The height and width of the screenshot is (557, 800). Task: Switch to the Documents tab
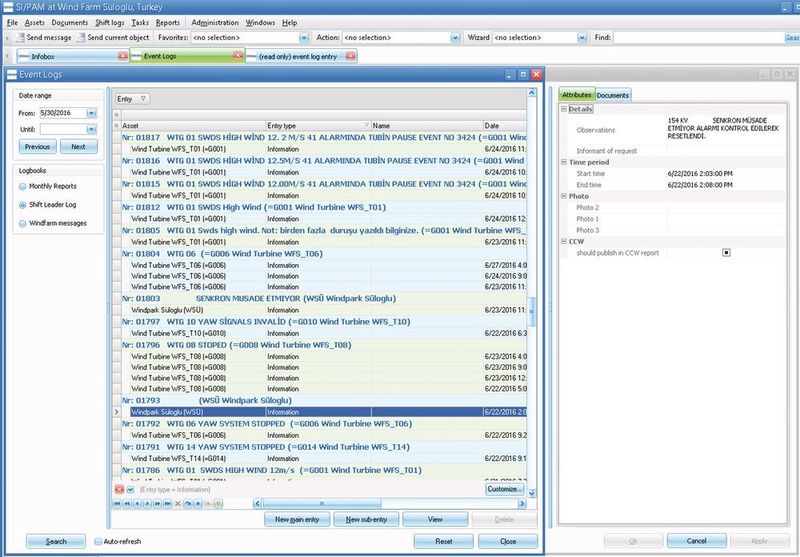612,95
